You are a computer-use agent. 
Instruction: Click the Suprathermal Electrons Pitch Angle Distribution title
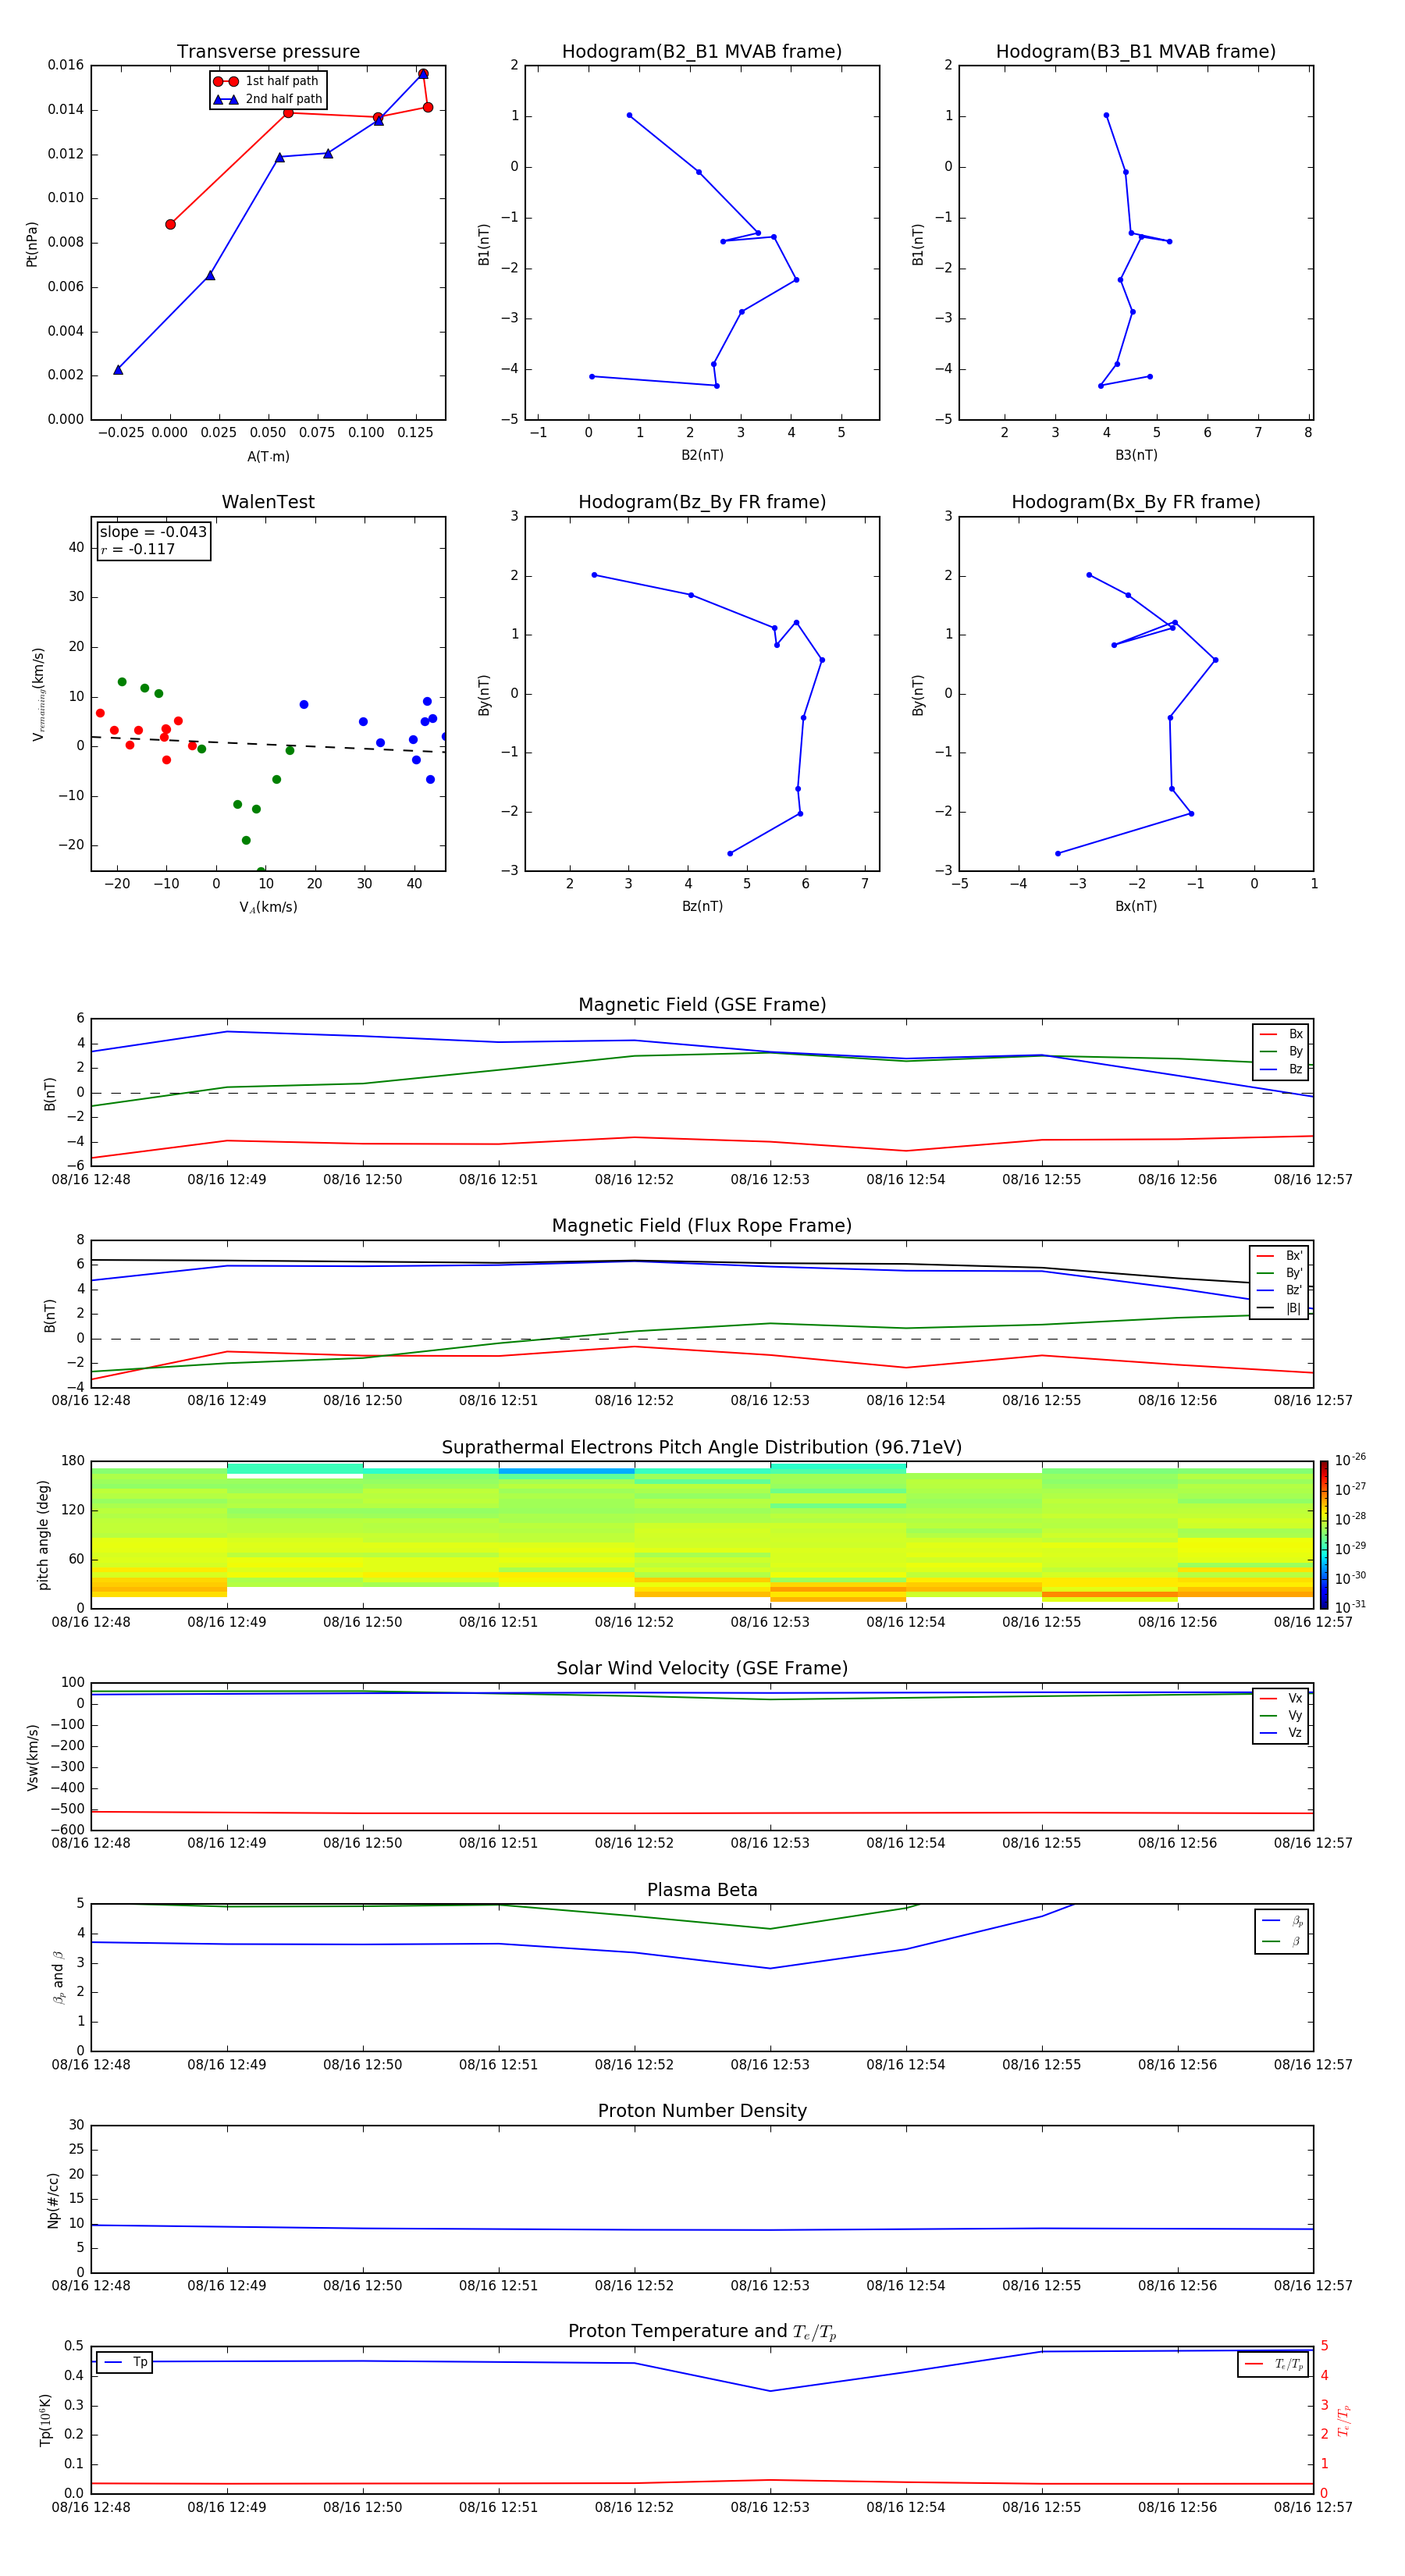[702, 1448]
